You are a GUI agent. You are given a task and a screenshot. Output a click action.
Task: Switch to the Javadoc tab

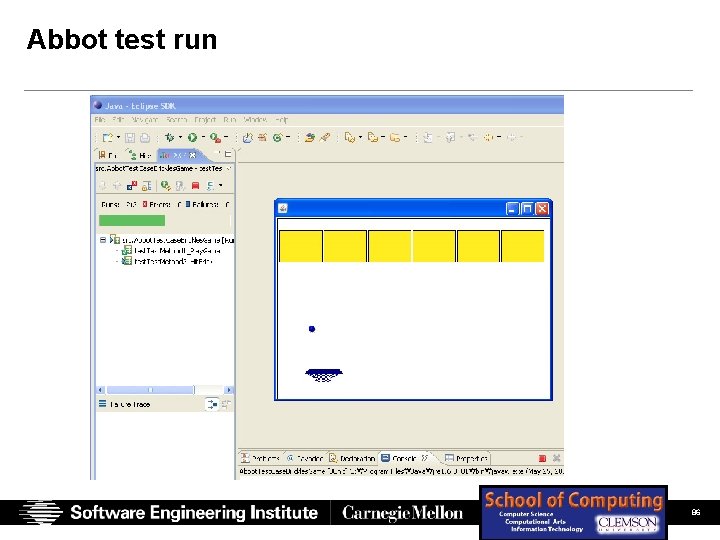click(305, 458)
